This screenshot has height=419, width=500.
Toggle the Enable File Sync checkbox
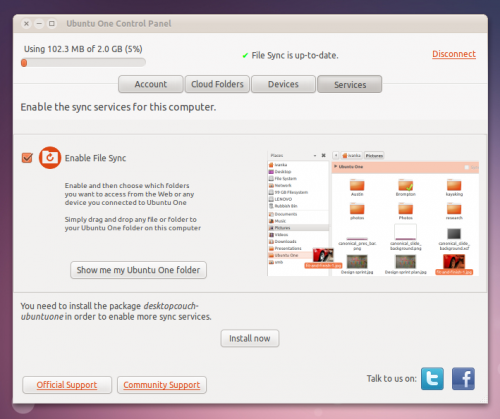[x=27, y=158]
